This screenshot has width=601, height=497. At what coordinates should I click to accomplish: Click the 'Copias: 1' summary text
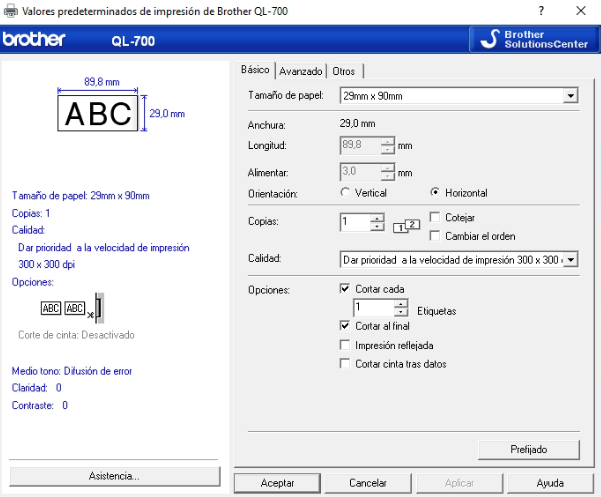pos(31,213)
